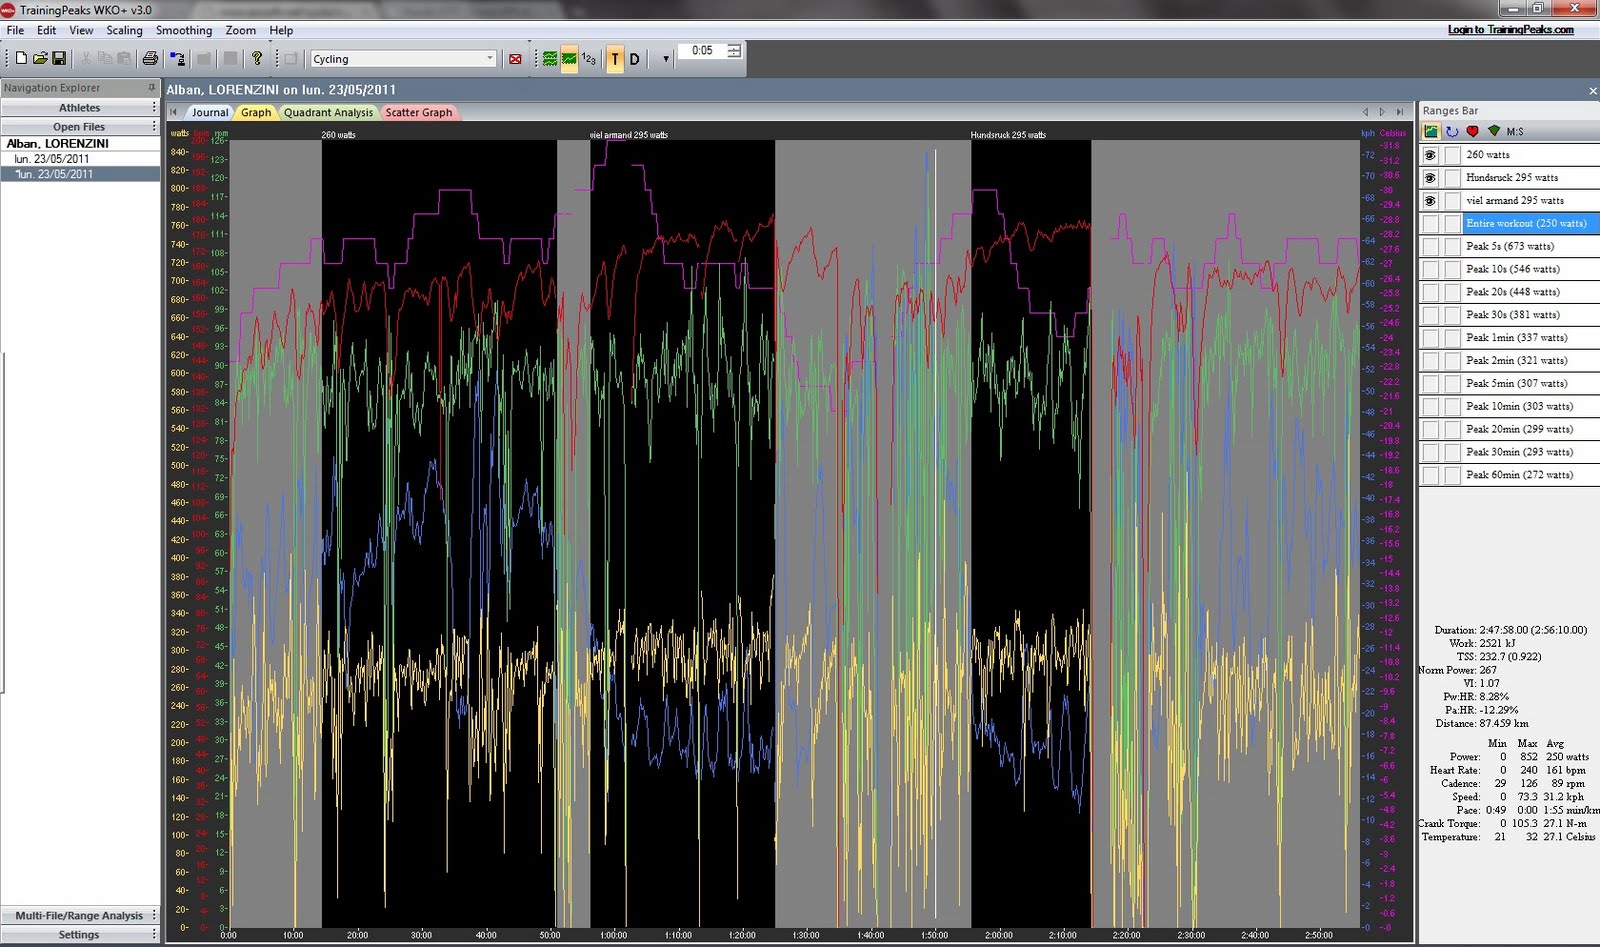Close the workout document with the white X
This screenshot has width=1600, height=947.
pyautogui.click(x=1593, y=91)
